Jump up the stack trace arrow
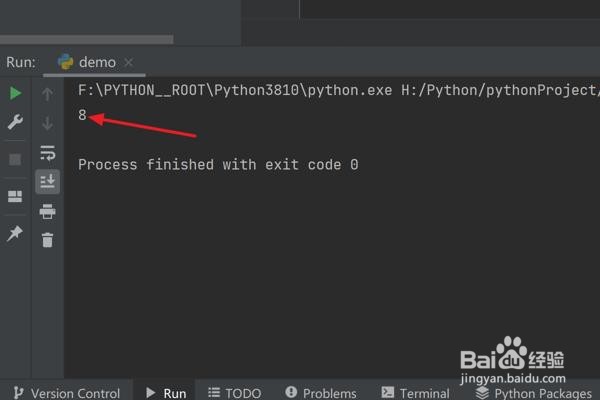Viewport: 600px width, 400px height. tap(47, 94)
